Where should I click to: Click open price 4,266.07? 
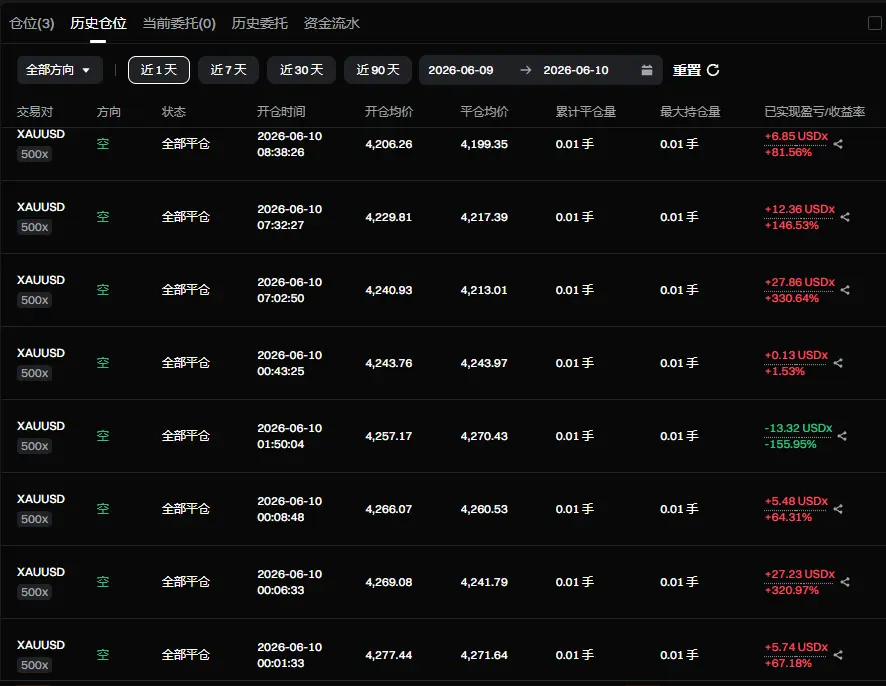coord(389,509)
